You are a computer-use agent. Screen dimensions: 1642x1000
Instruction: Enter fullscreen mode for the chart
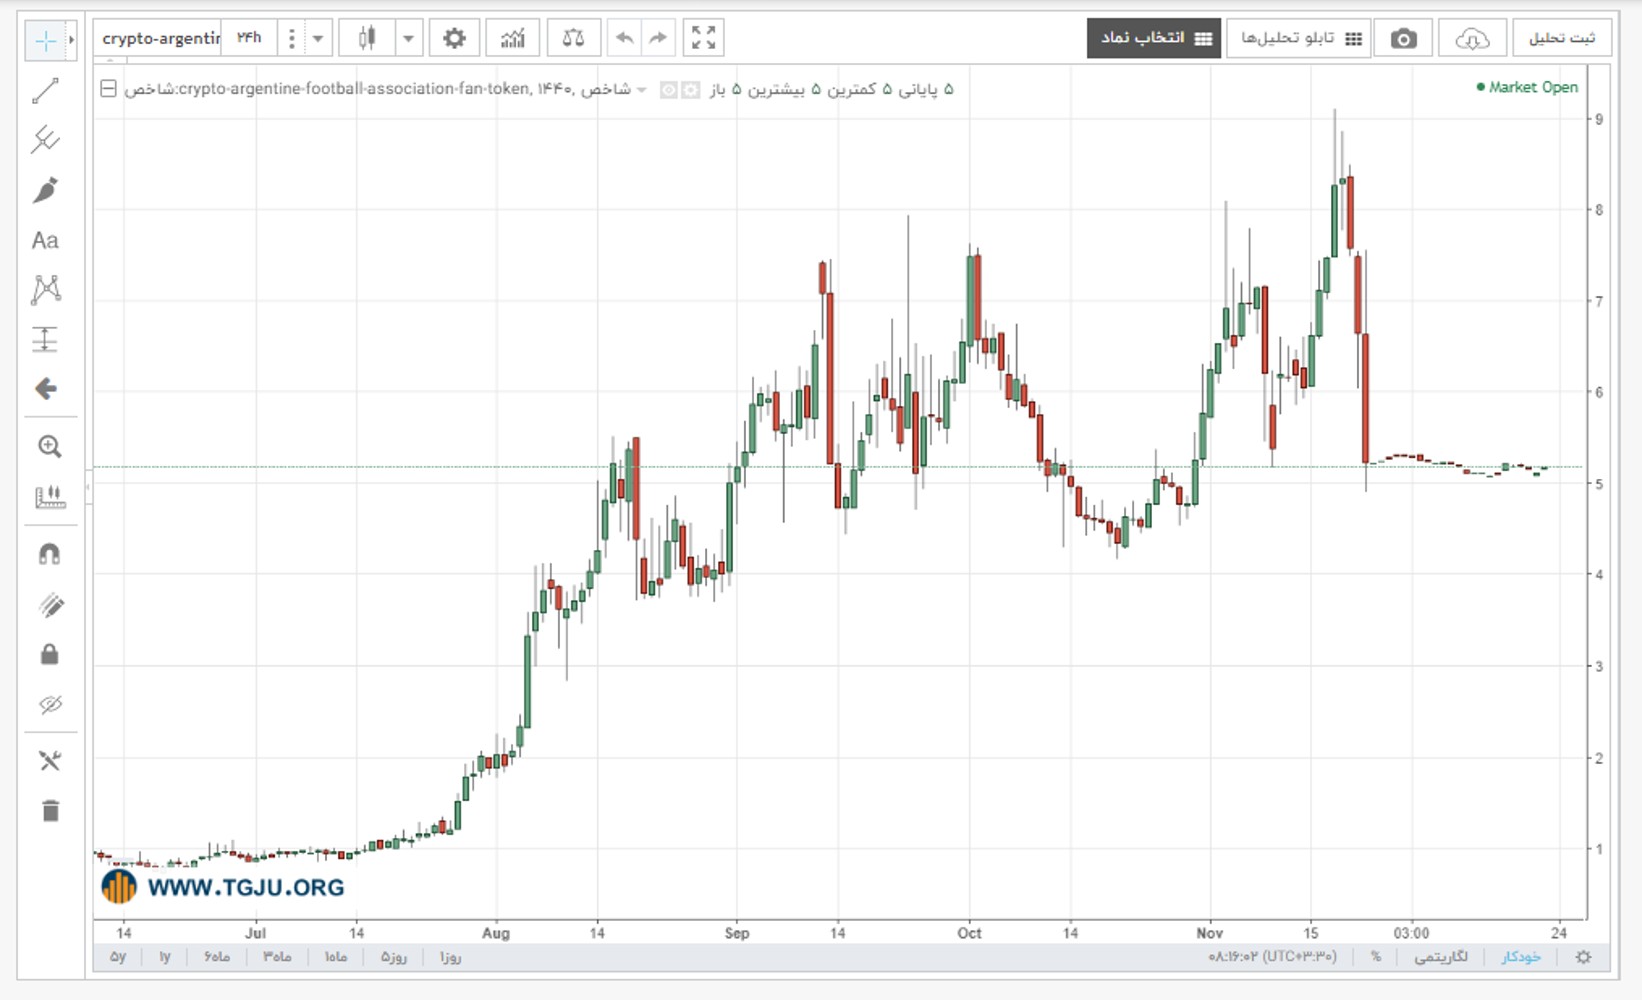coord(704,38)
